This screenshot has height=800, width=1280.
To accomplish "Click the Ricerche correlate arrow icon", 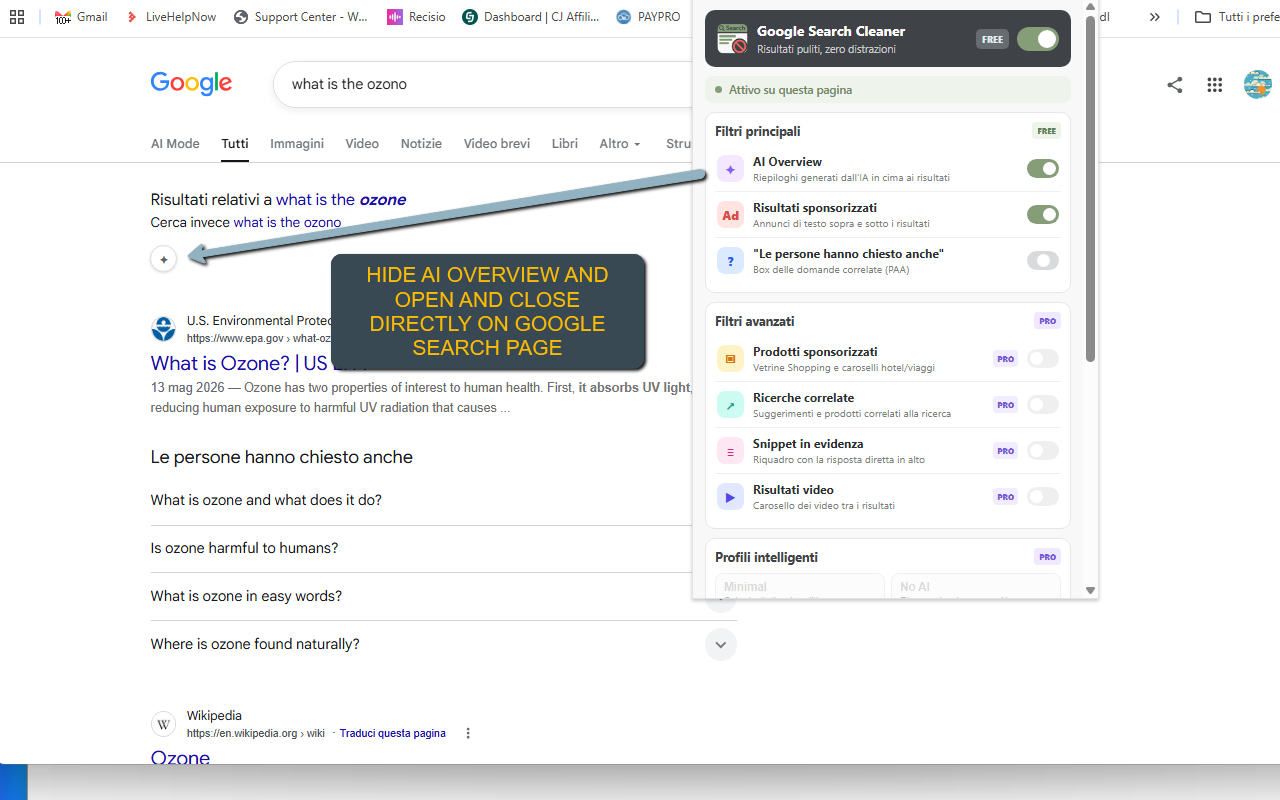I will (730, 405).
